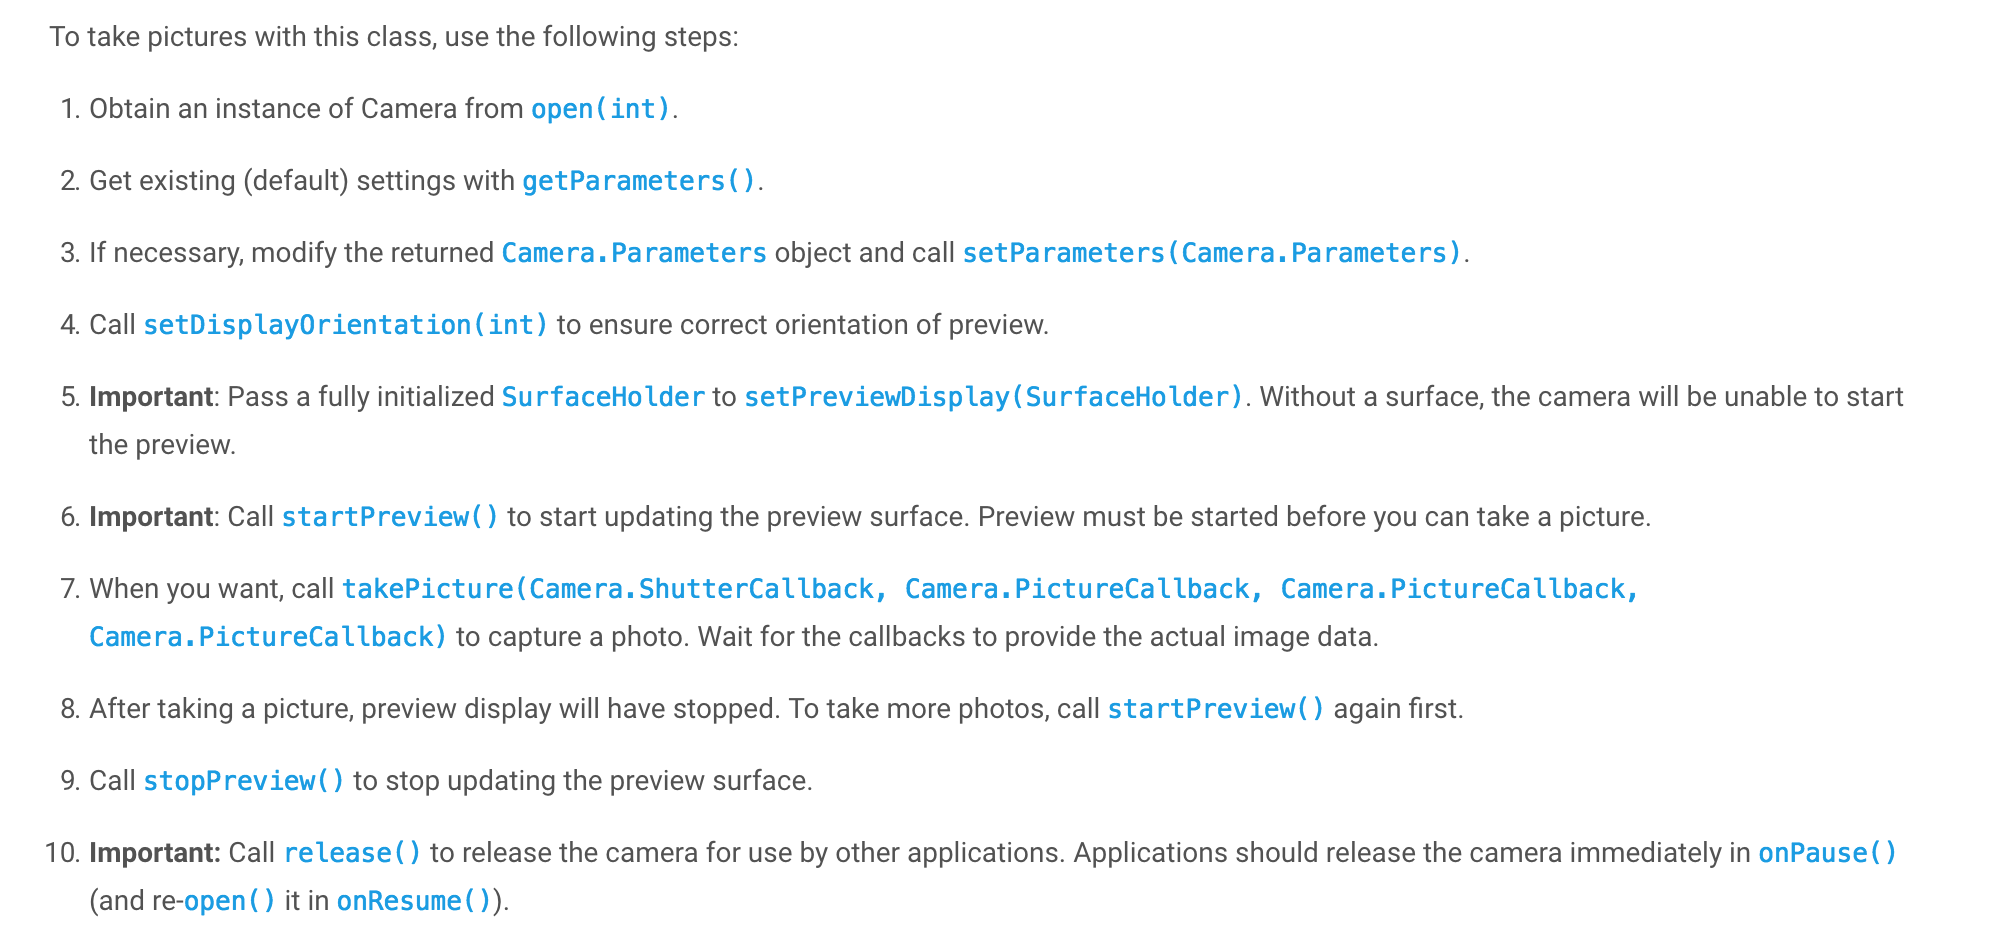Click the setDisplayOrientation(int) link
Viewport: 1992px width, 932px height.
coord(346,325)
